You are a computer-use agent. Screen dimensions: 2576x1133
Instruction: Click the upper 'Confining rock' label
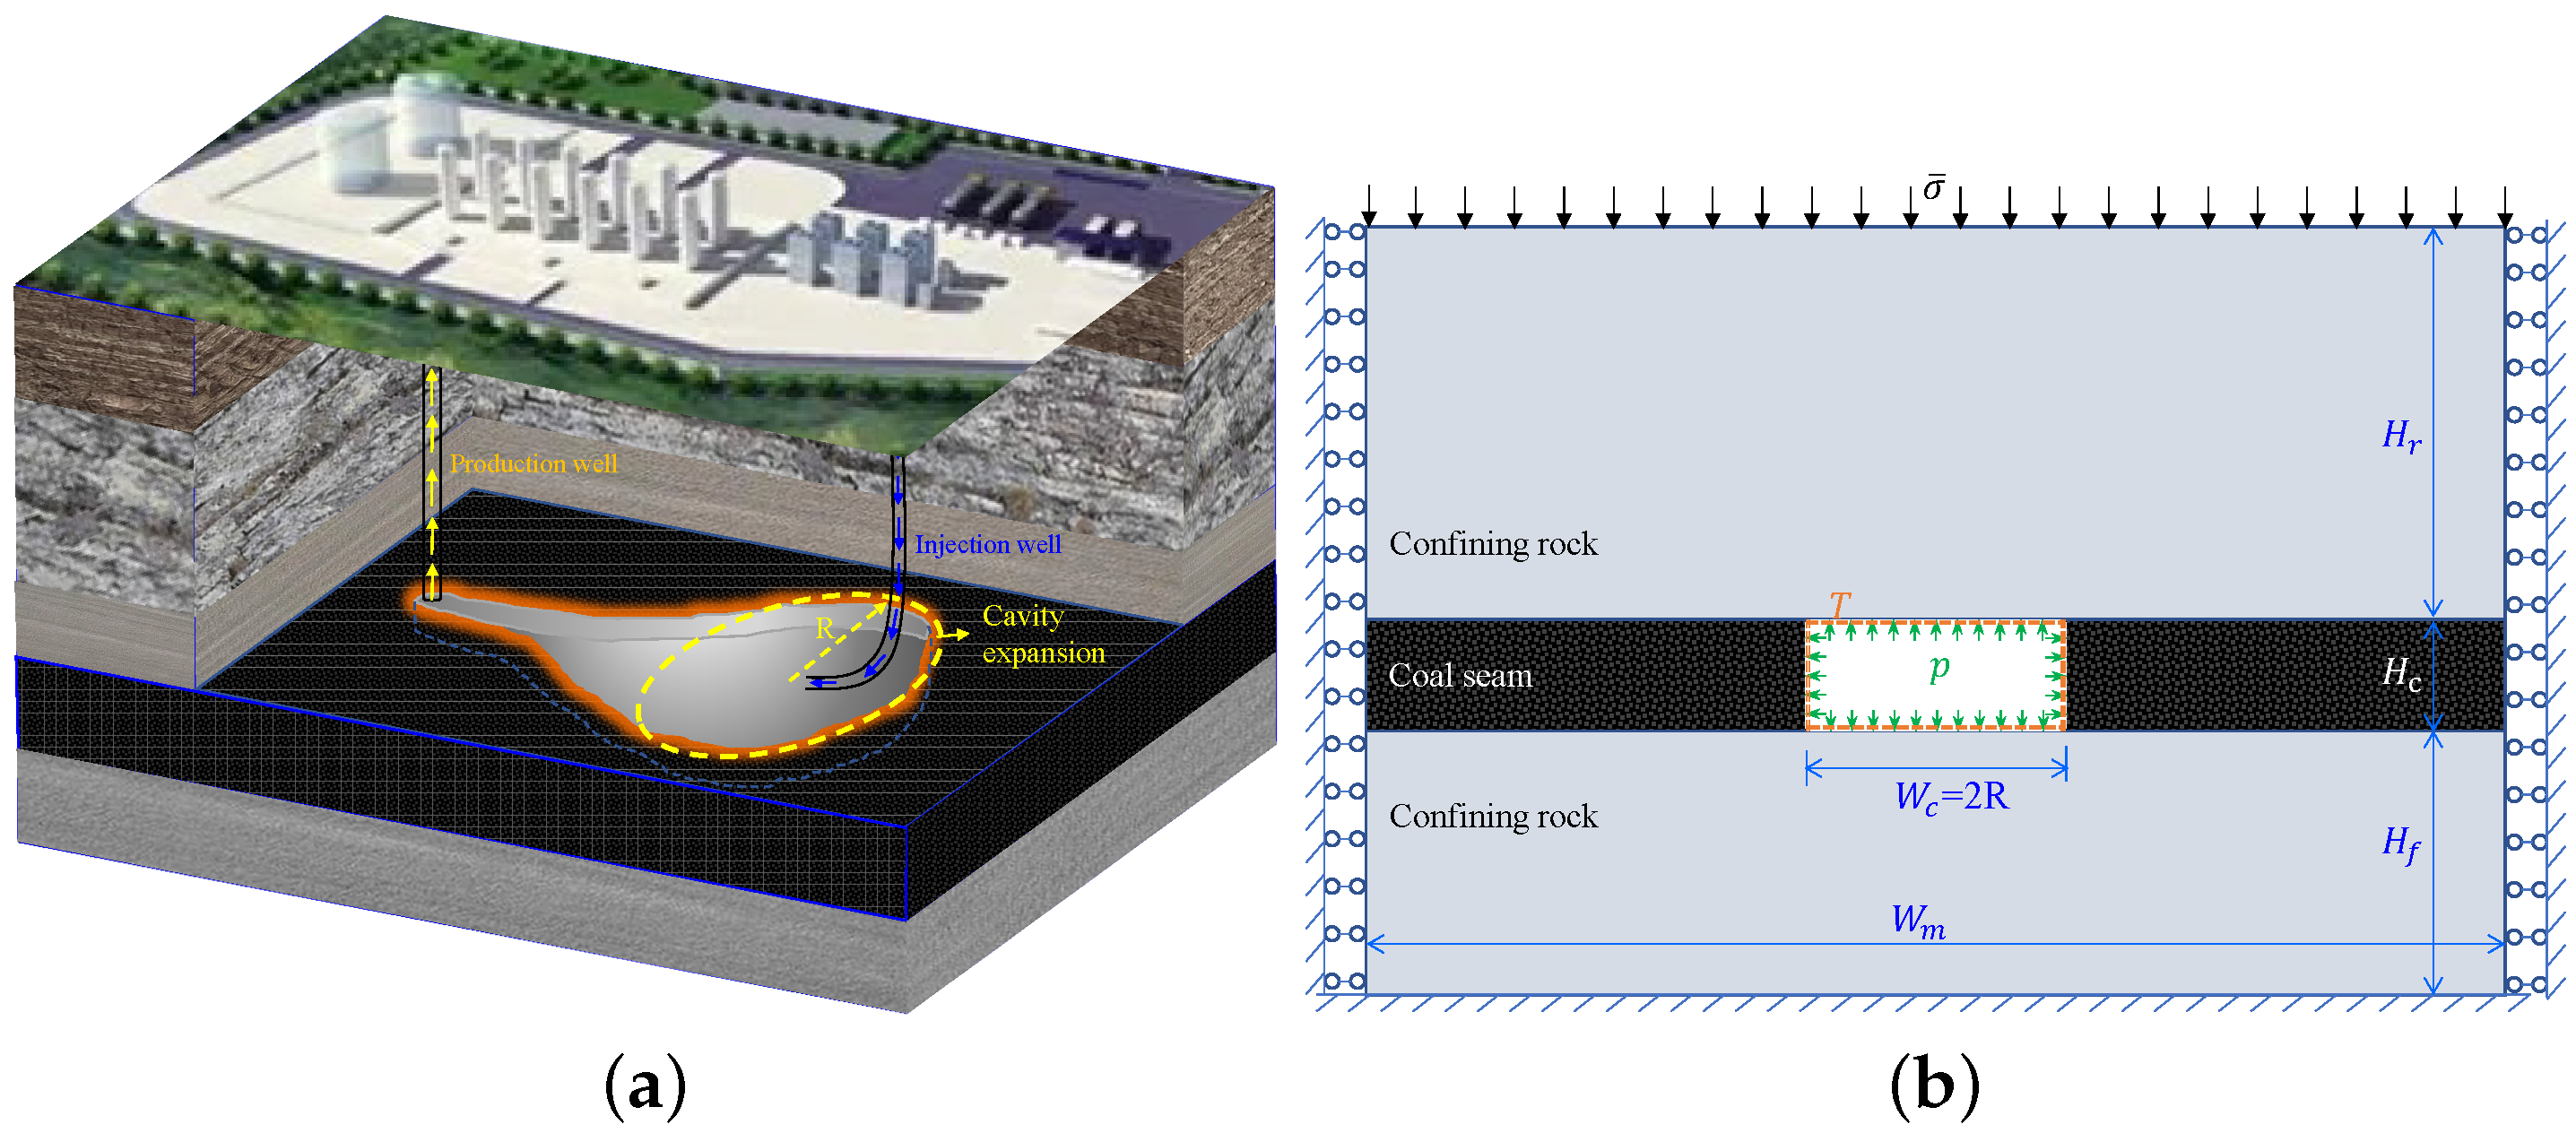pyautogui.click(x=1493, y=544)
